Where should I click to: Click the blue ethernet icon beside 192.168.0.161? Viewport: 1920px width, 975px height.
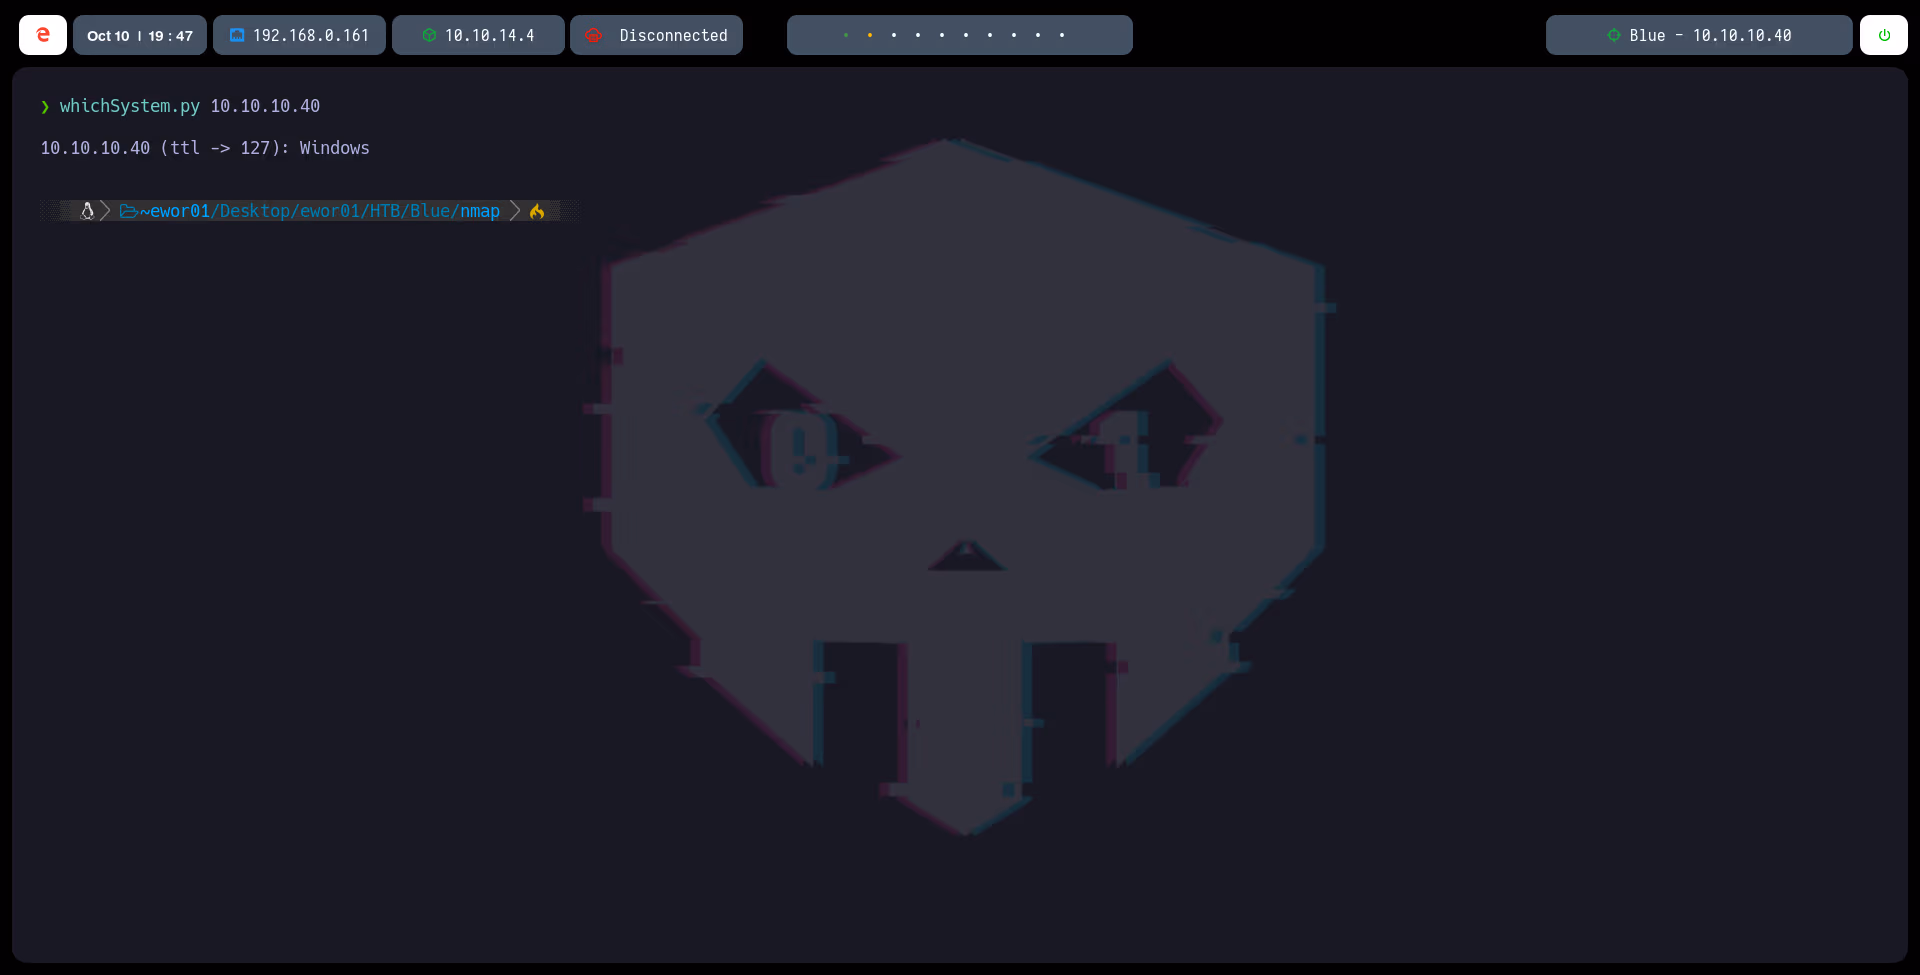click(x=237, y=35)
